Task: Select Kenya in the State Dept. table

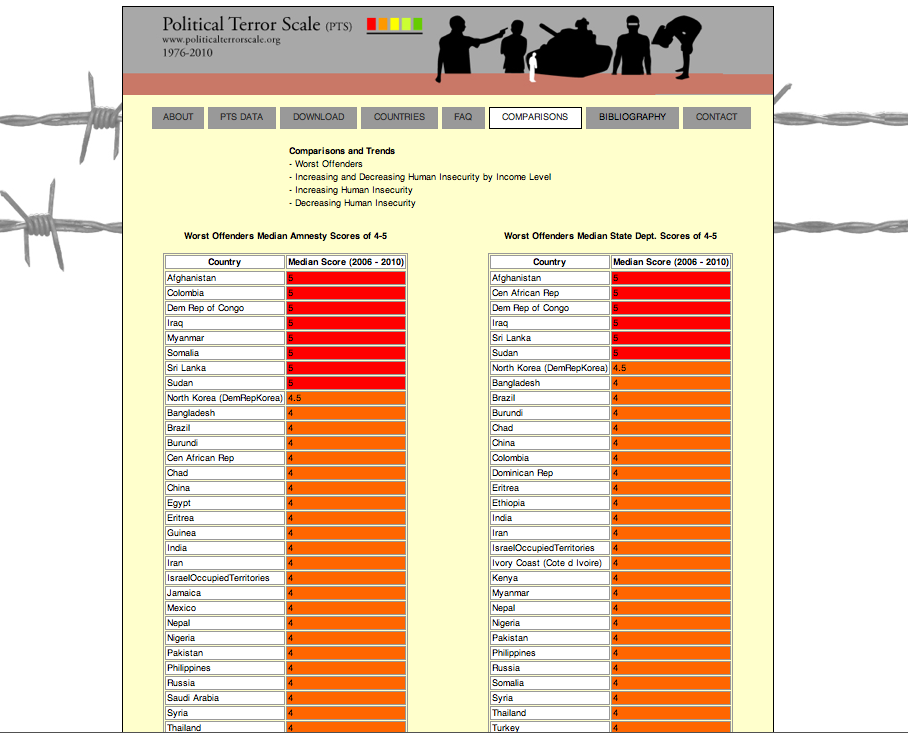Action: pos(550,578)
